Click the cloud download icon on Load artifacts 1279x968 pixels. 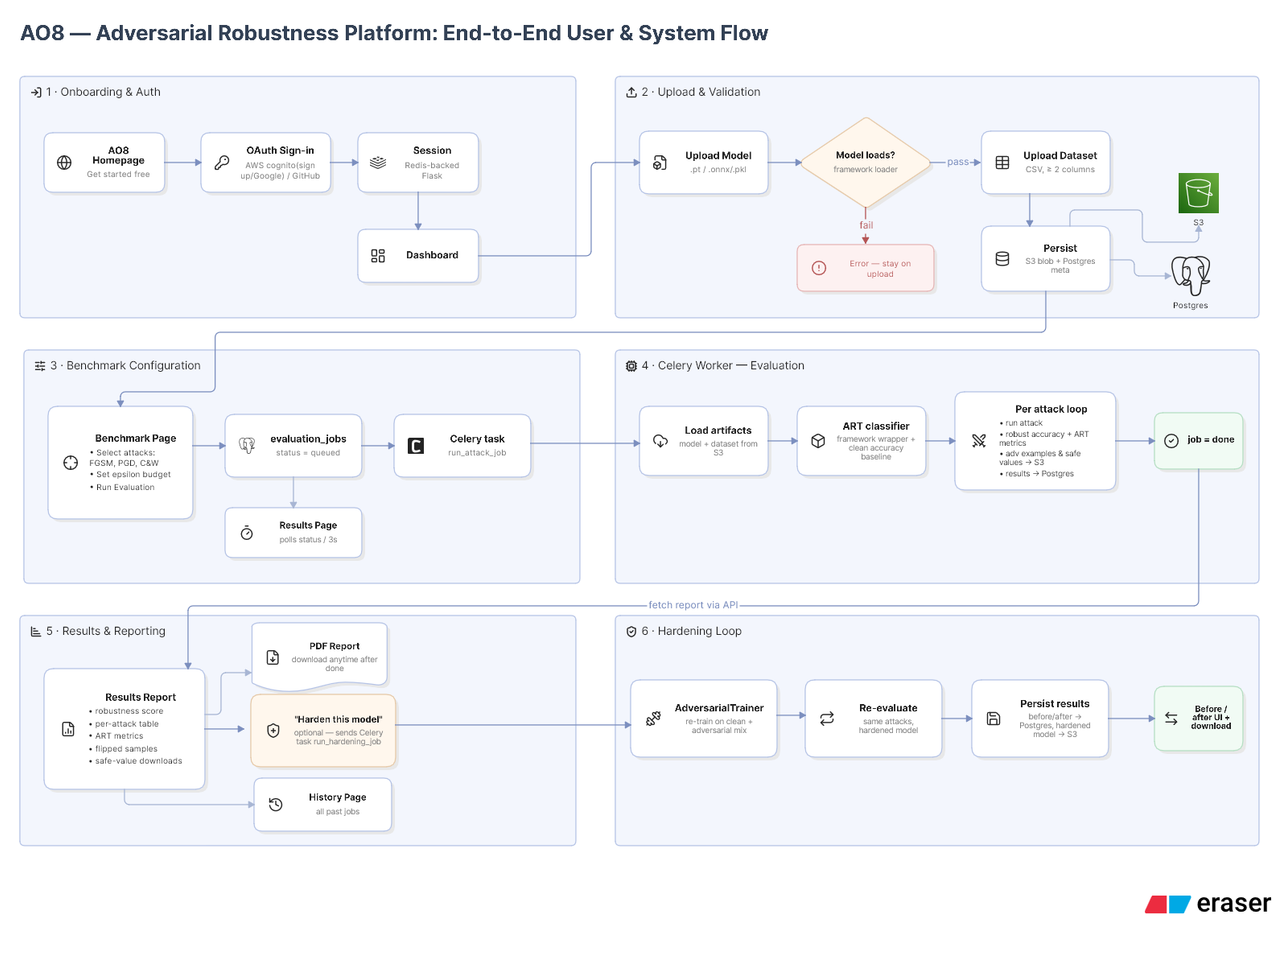(x=660, y=441)
